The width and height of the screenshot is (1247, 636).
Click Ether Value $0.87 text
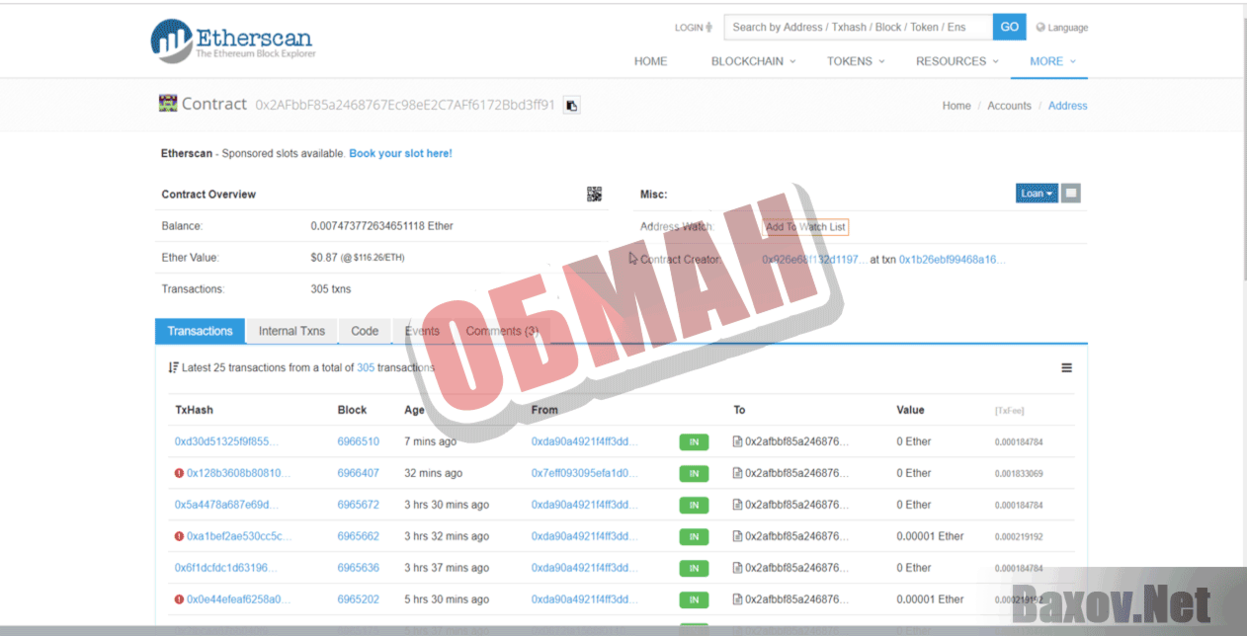tap(357, 257)
